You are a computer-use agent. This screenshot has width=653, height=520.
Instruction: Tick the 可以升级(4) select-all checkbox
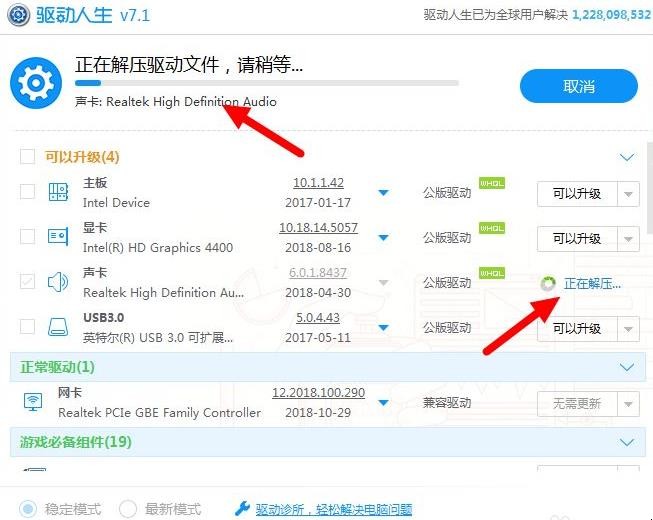[x=27, y=157]
